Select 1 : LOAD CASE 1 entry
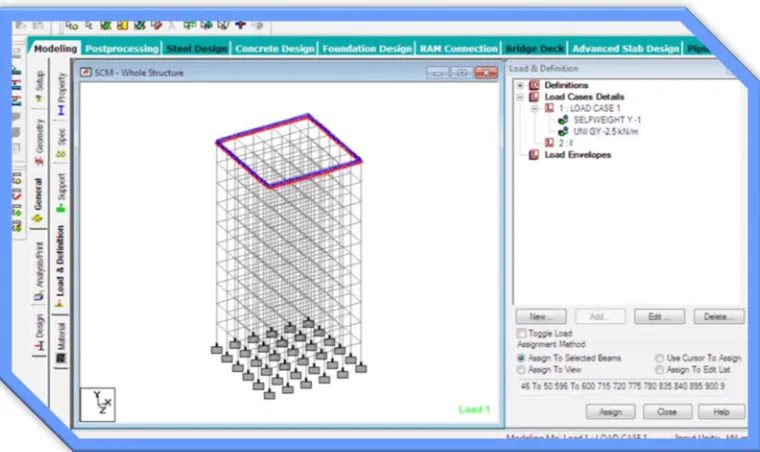The image size is (760, 452). pyautogui.click(x=589, y=109)
